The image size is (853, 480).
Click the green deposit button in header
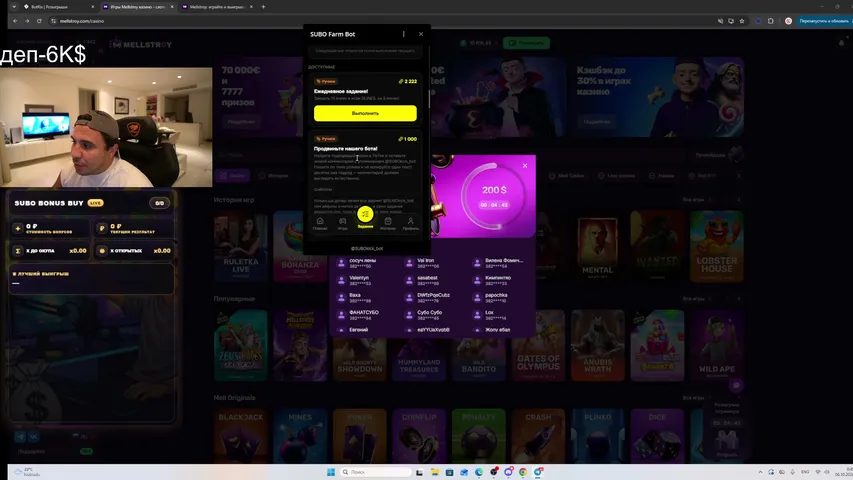526,42
